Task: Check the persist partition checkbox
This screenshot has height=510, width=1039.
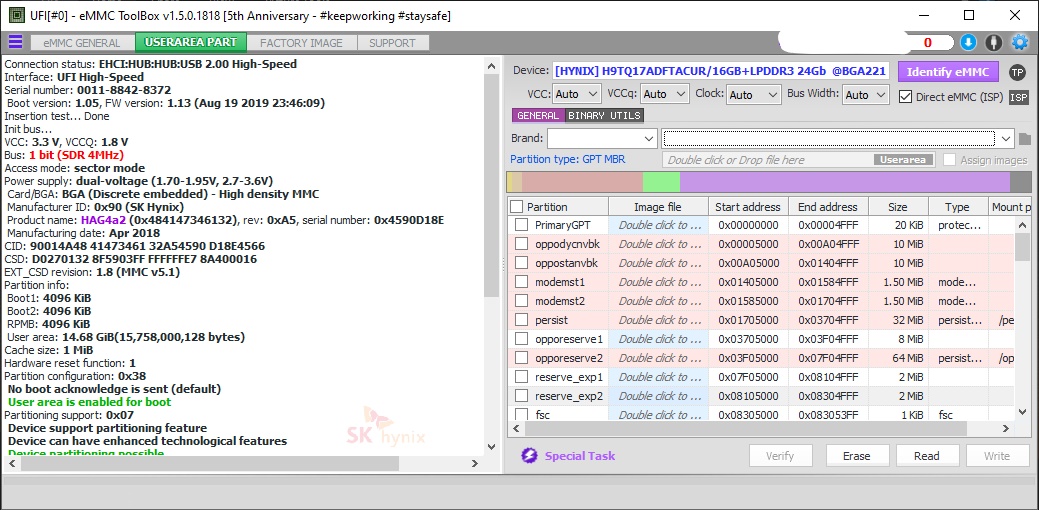Action: pyautogui.click(x=521, y=320)
